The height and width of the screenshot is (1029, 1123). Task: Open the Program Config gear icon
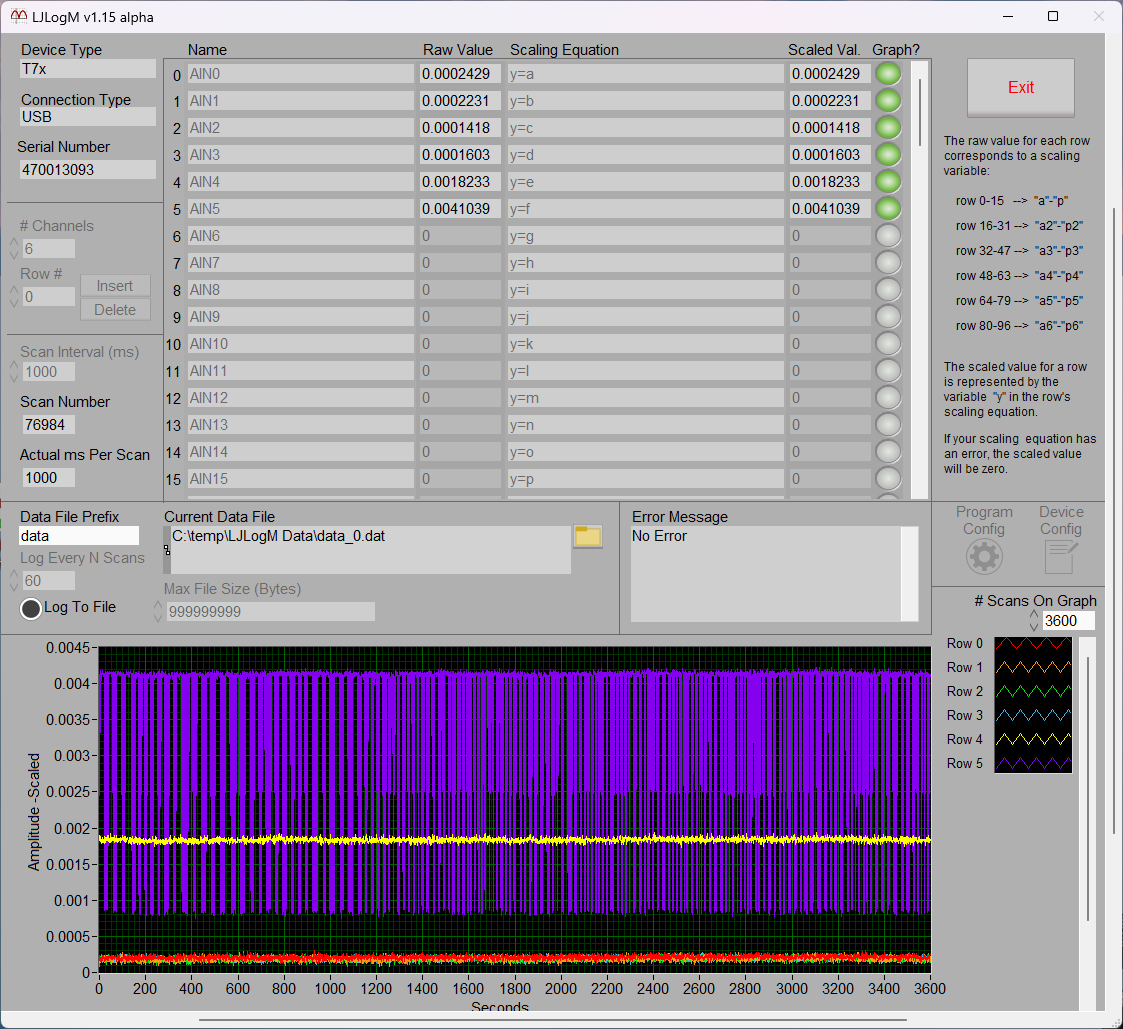pyautogui.click(x=984, y=556)
